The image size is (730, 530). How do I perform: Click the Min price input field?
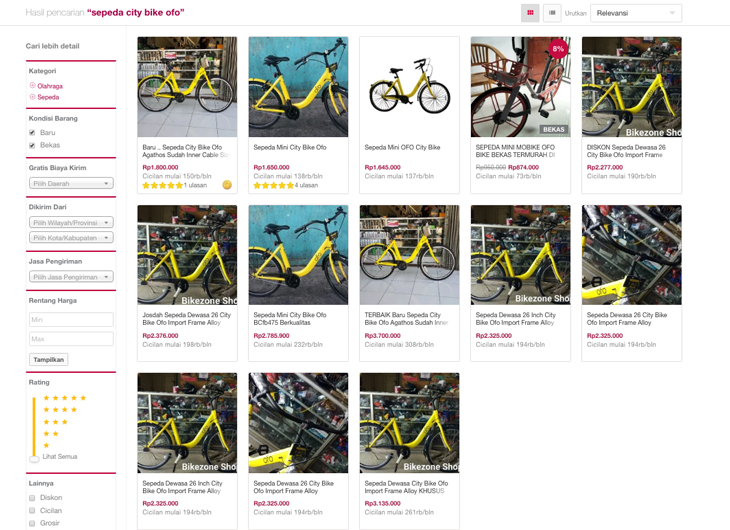[71, 319]
